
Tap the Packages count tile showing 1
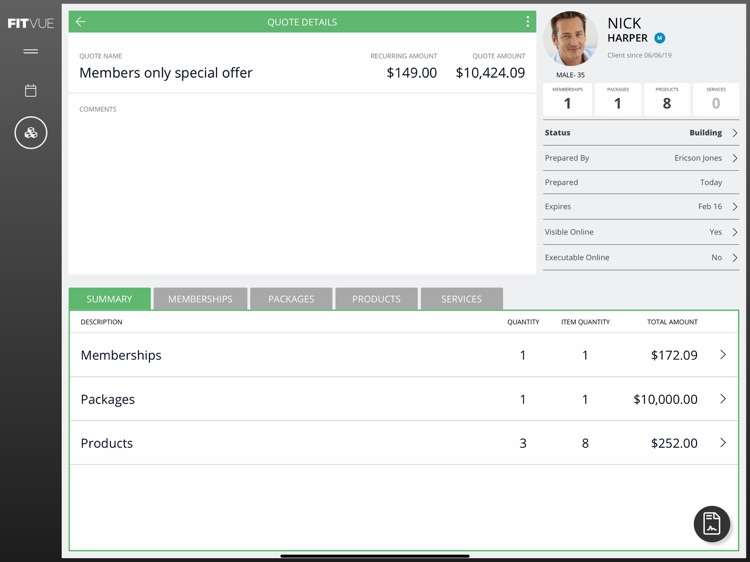click(618, 99)
